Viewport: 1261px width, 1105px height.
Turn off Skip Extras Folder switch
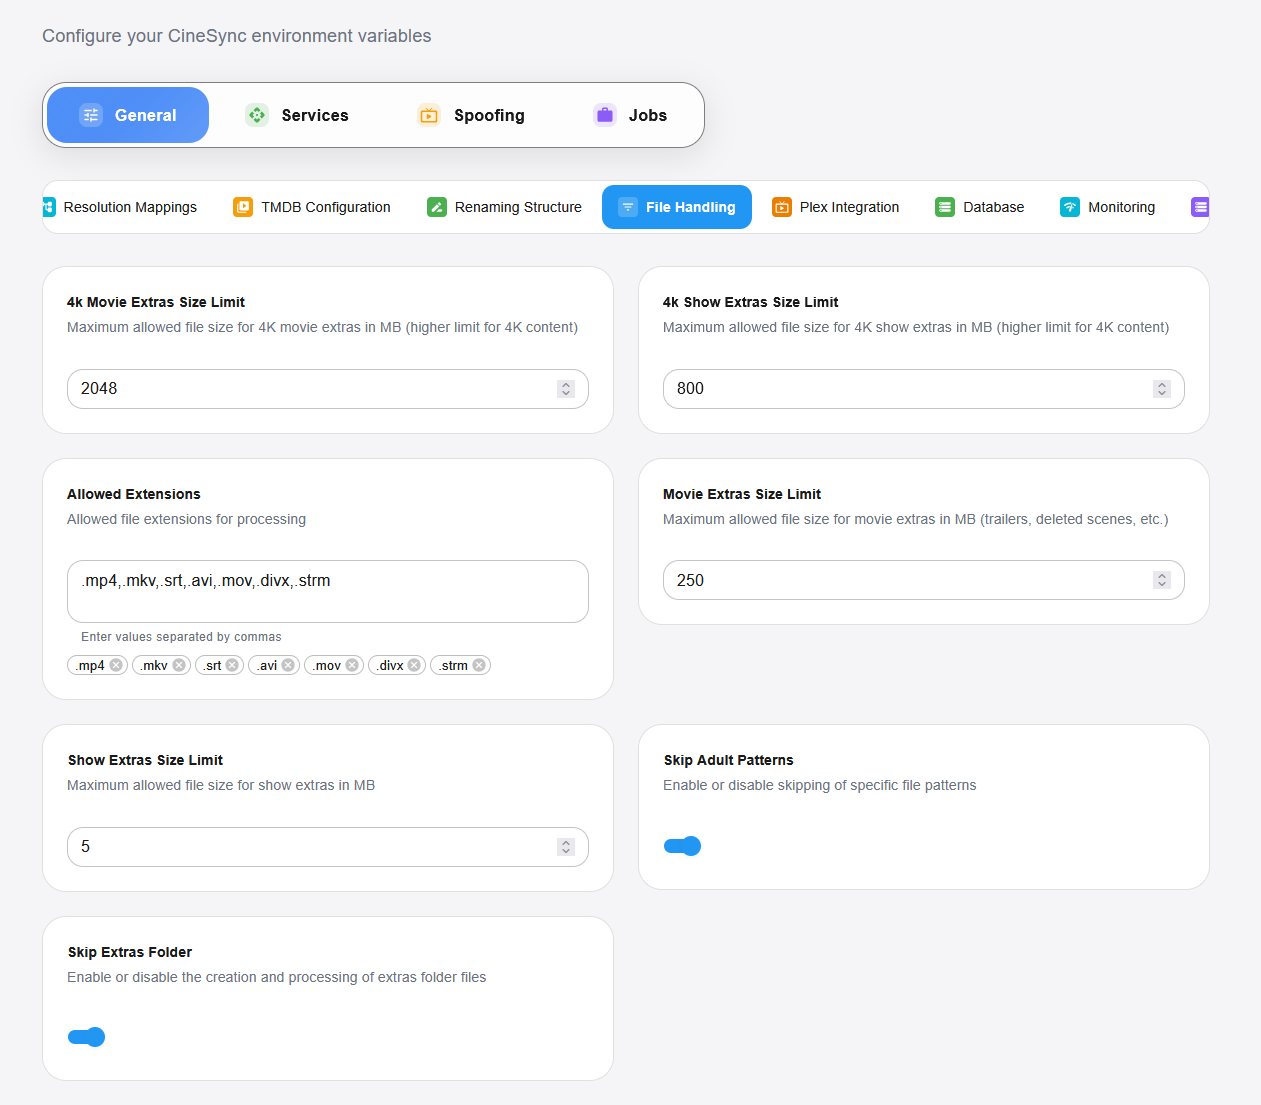[x=87, y=1037]
